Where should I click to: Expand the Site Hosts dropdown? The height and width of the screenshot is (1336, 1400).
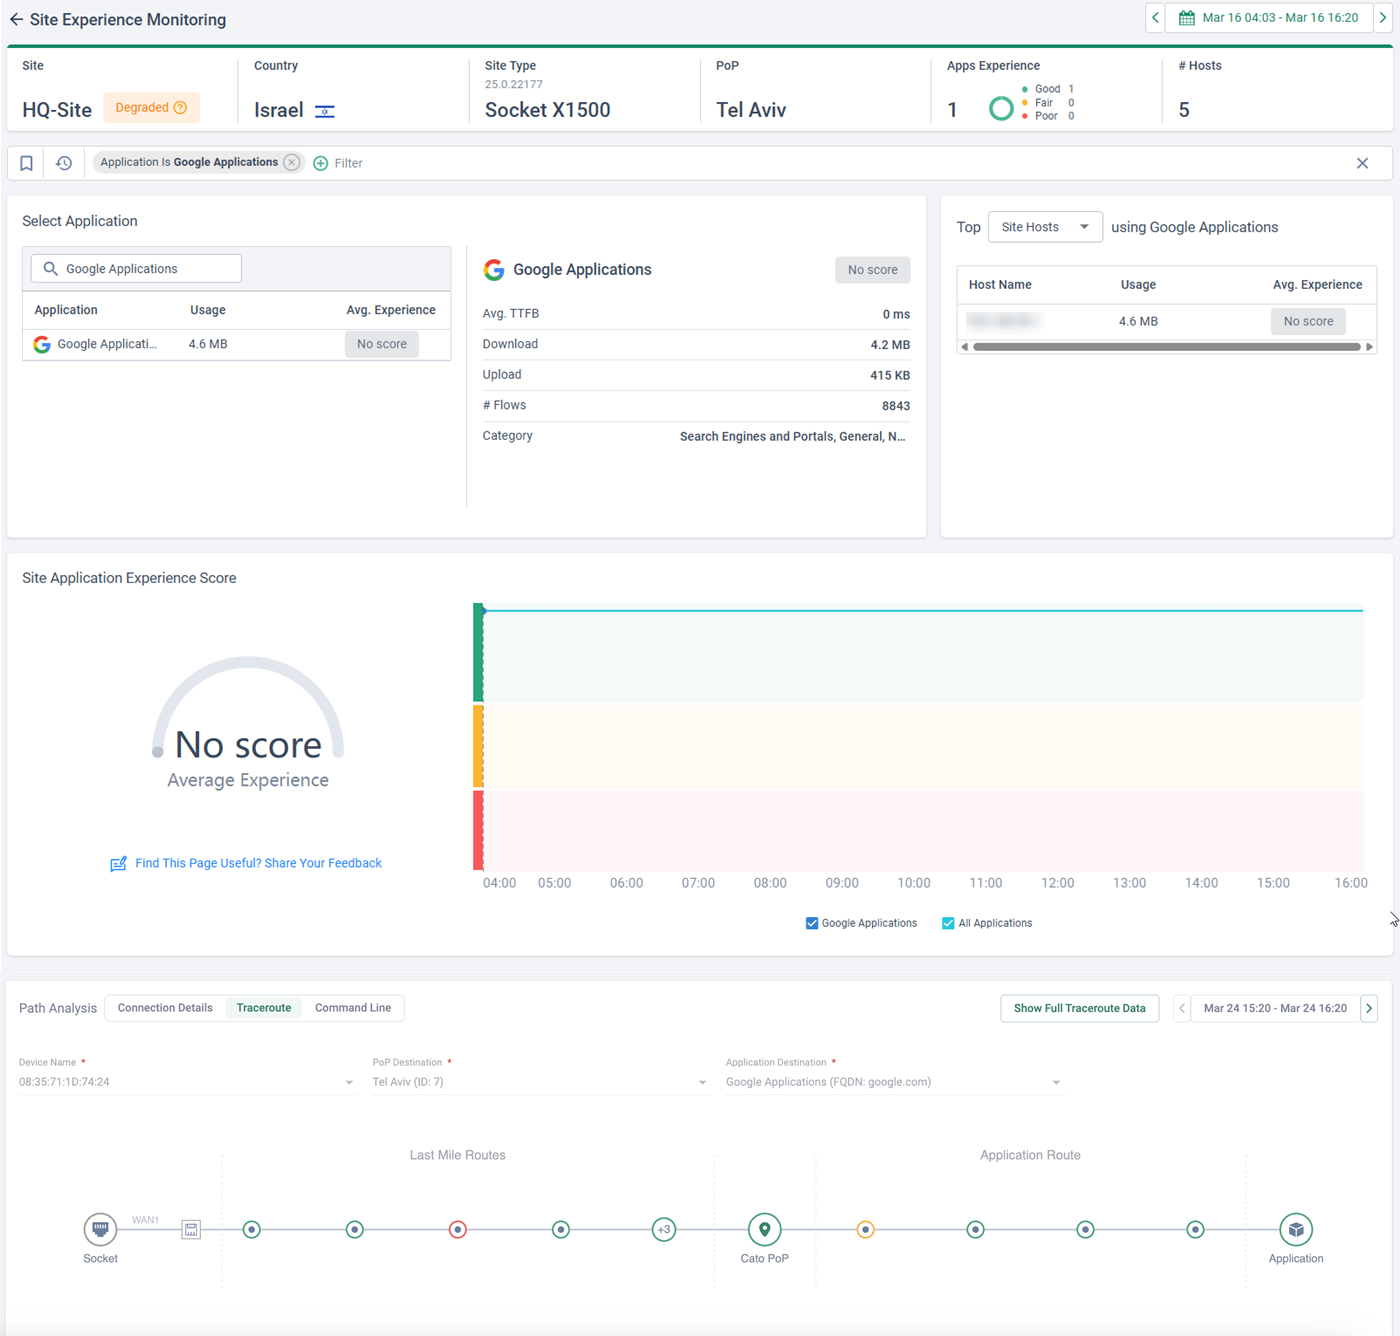pyautogui.click(x=1045, y=227)
